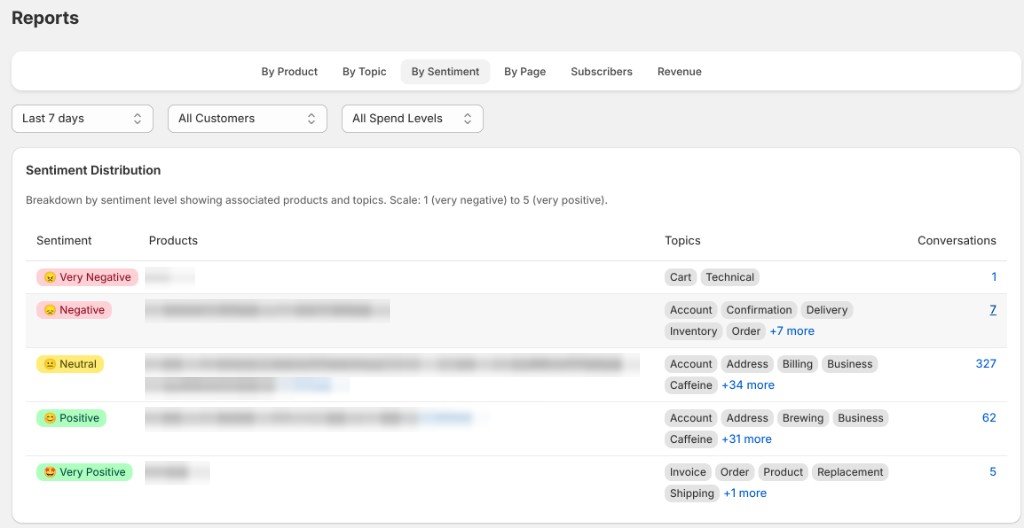This screenshot has height=528, width=1024.
Task: Select the Brewing topic tag
Action: [803, 418]
